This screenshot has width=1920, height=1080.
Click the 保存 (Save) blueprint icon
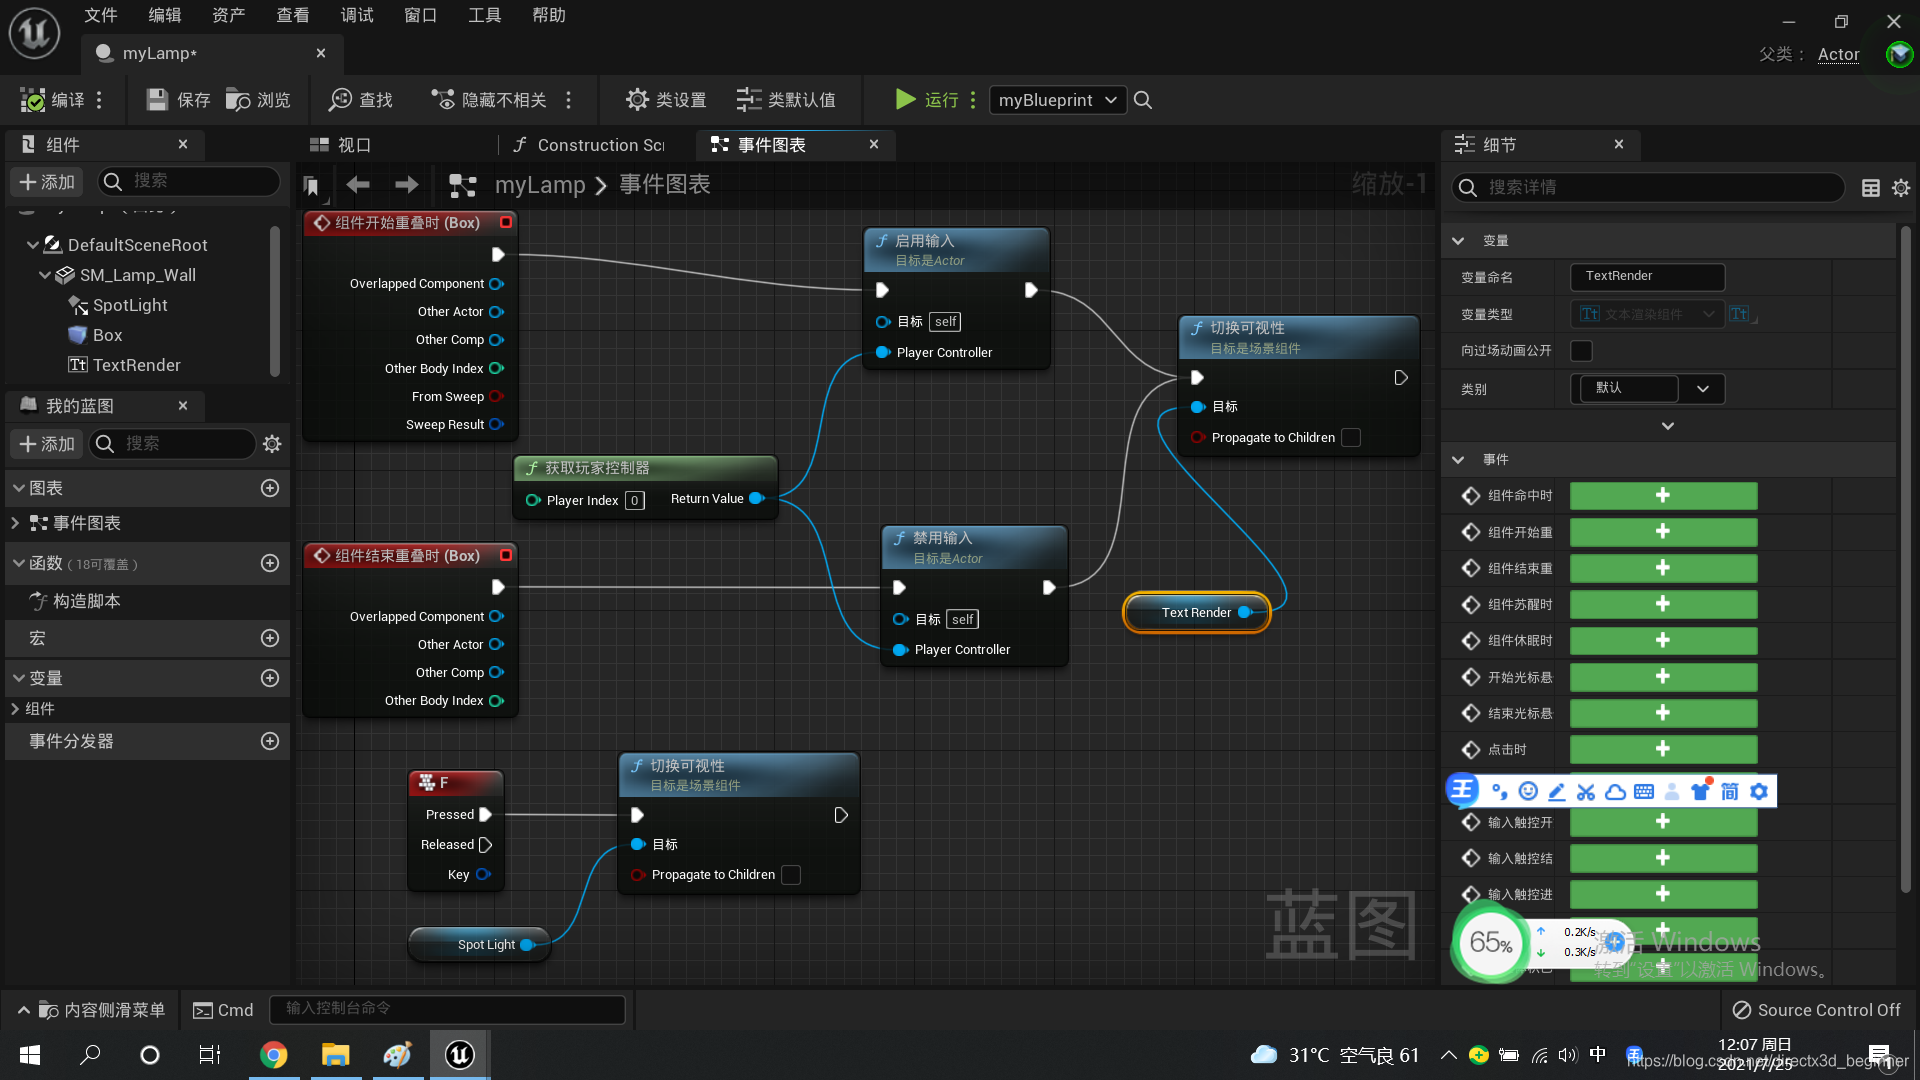point(157,100)
